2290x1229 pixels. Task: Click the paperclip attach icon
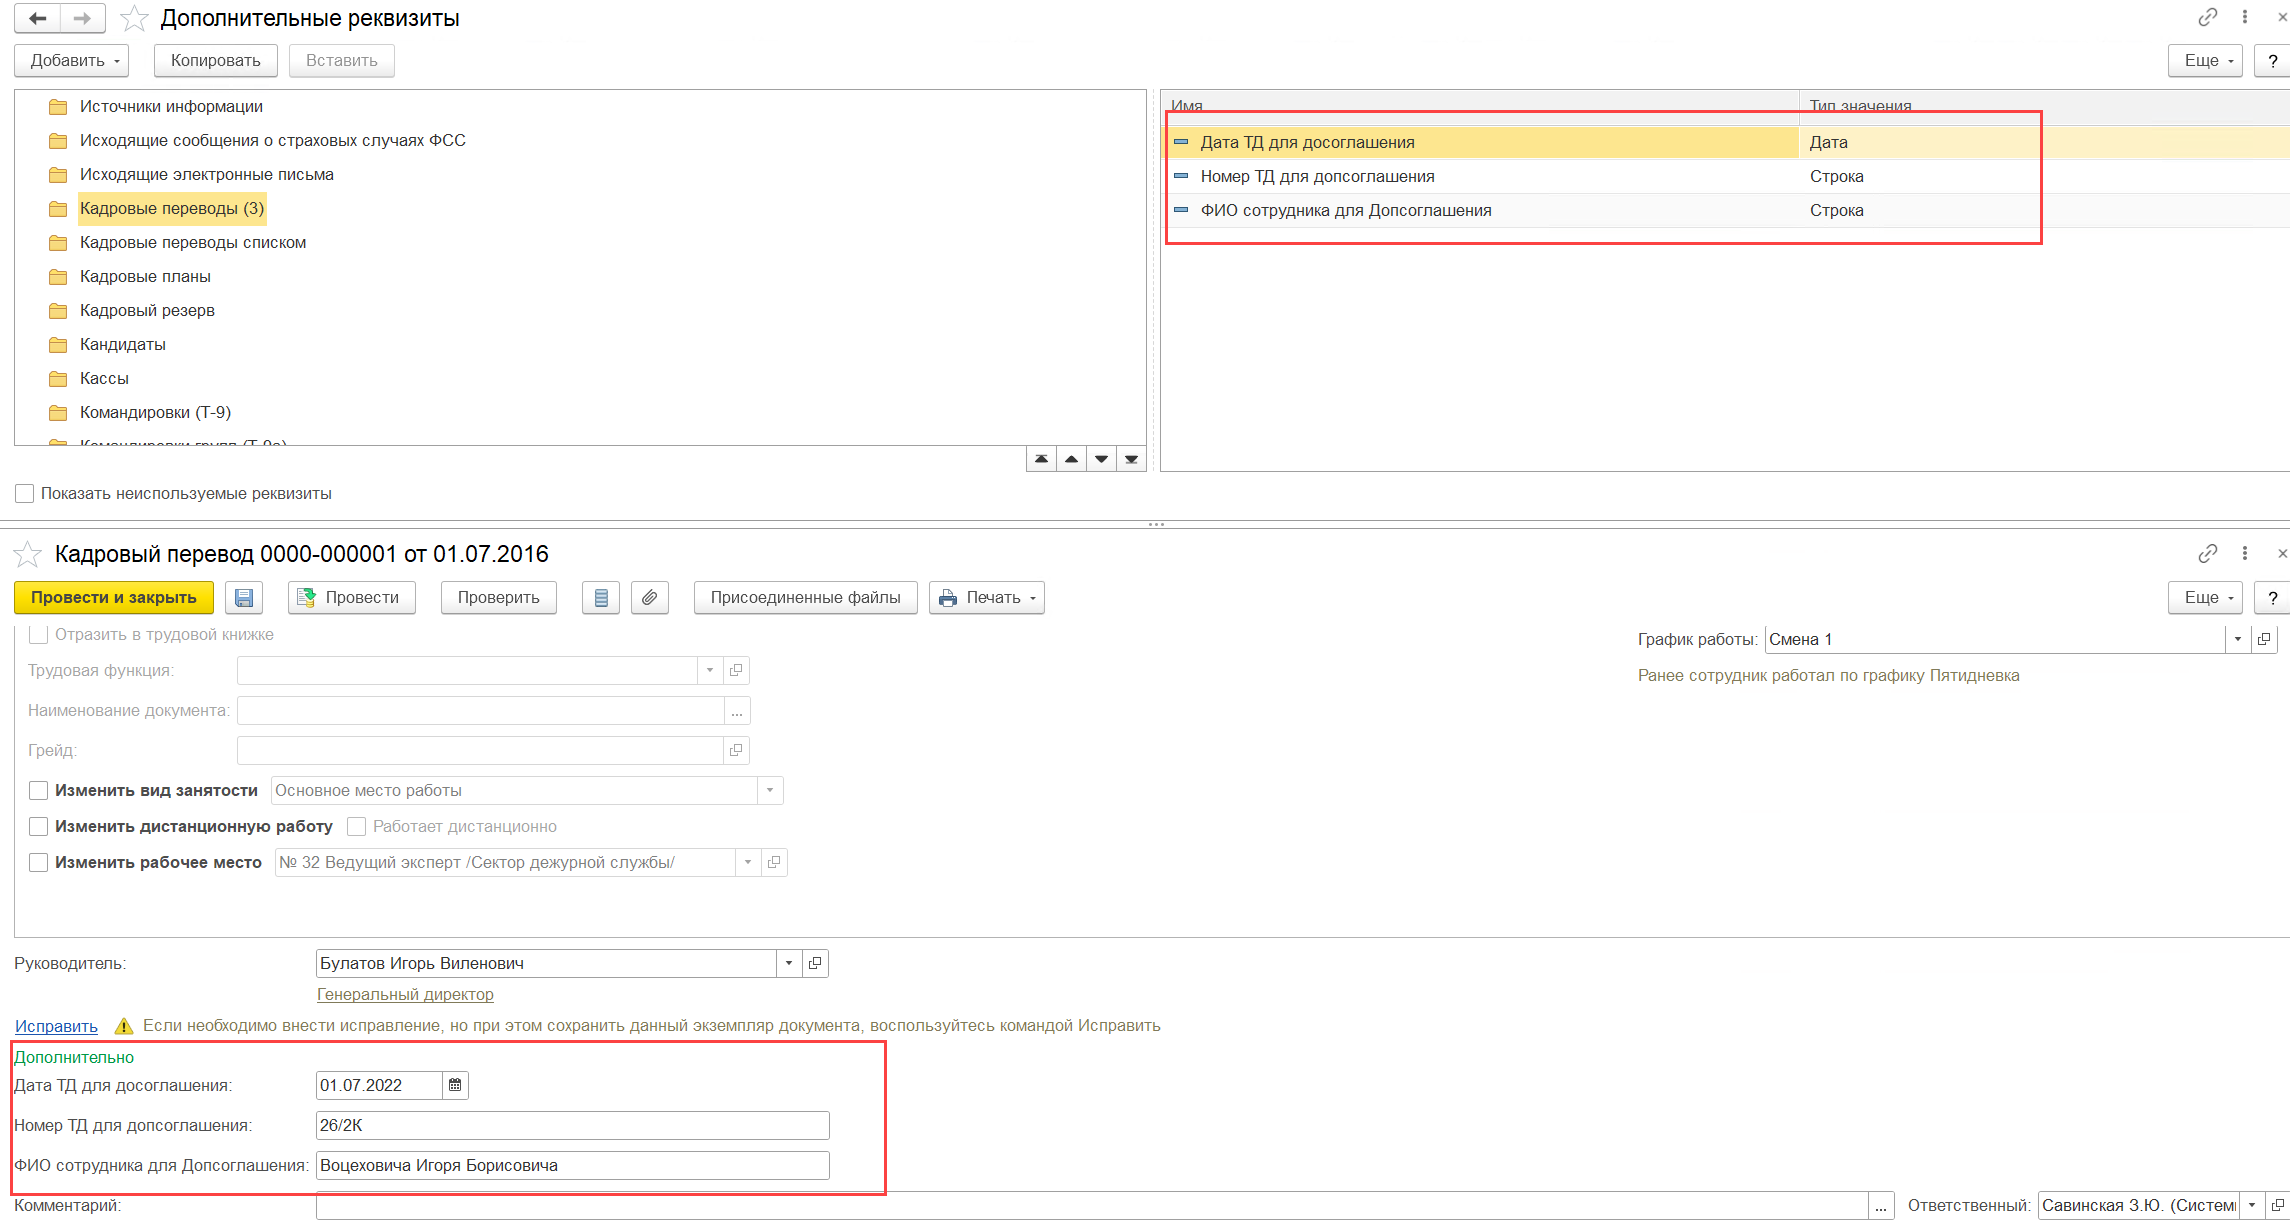650,598
